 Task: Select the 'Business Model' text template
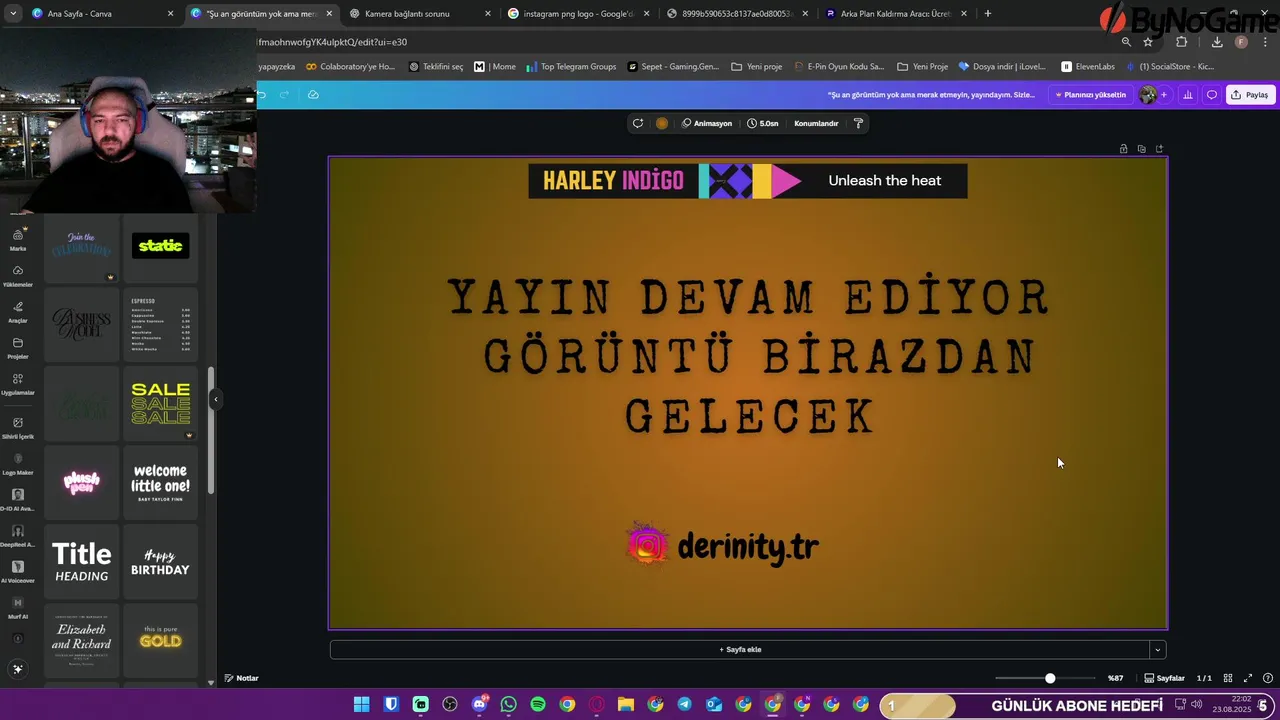click(82, 325)
